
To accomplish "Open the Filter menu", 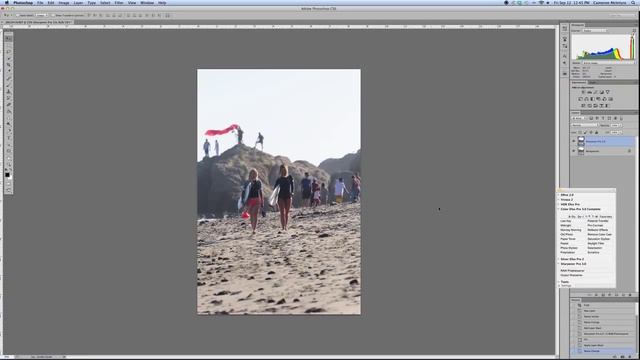I will click(x=119, y=3).
